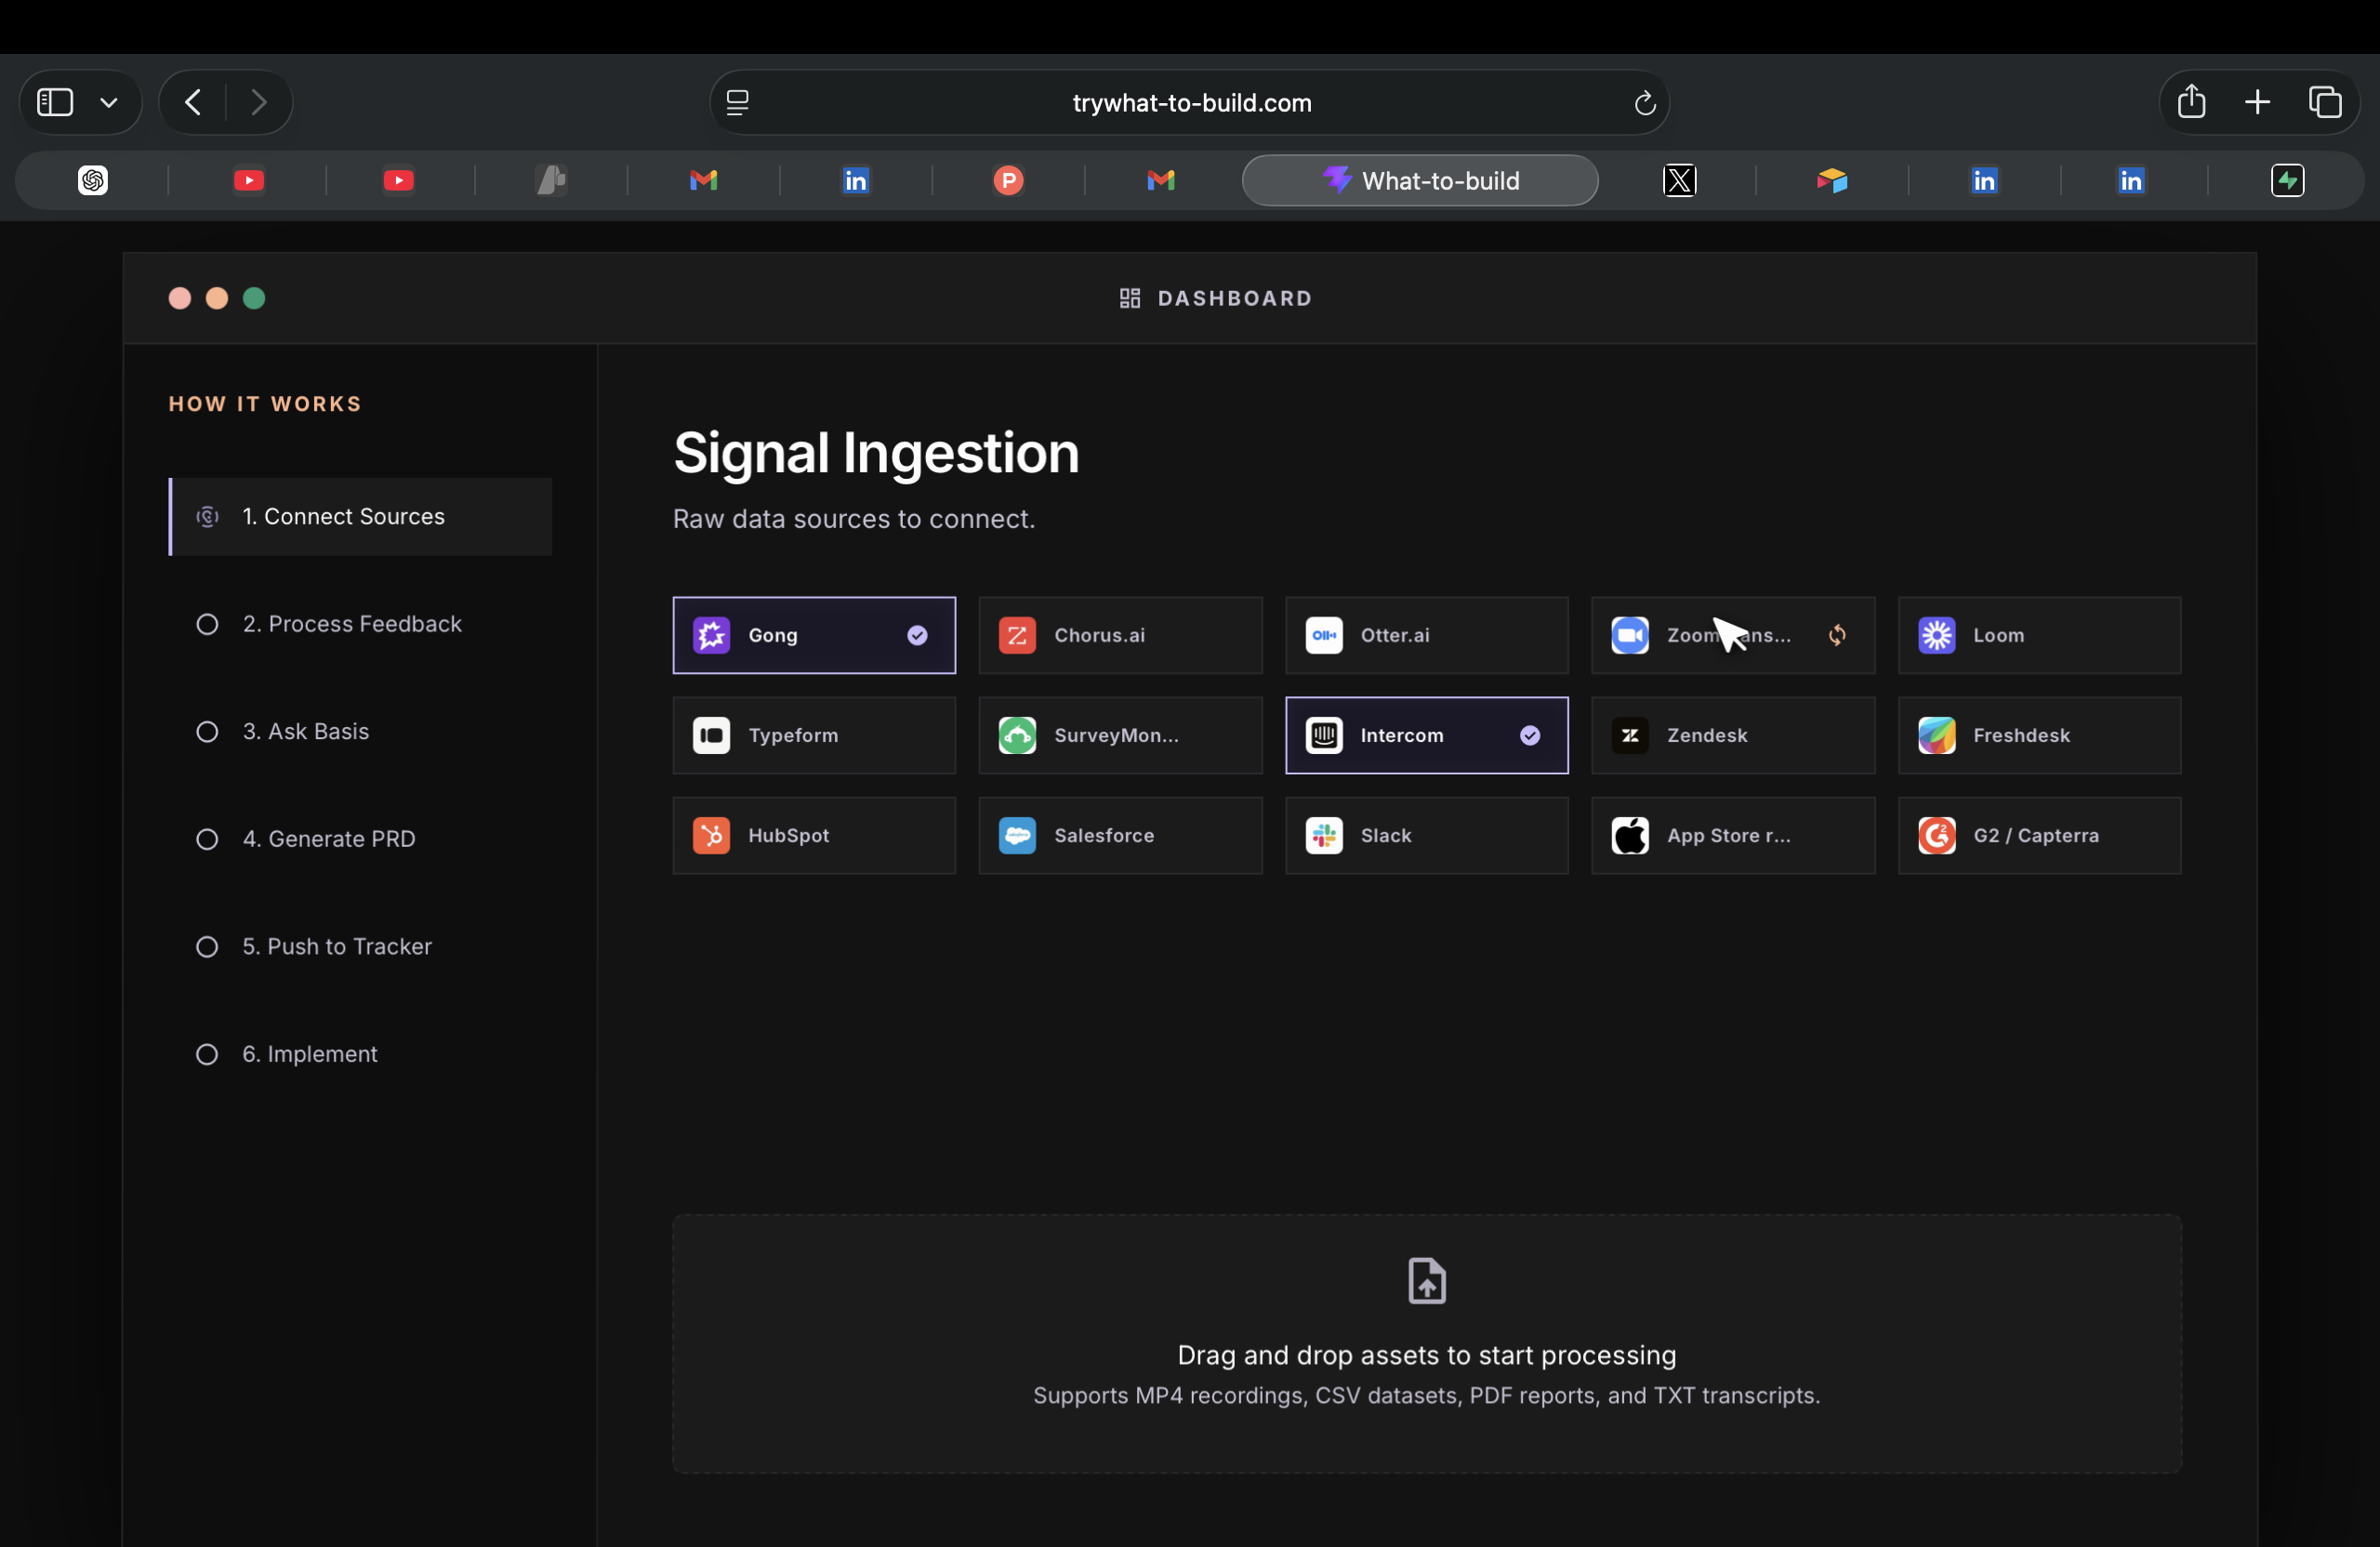The image size is (2380, 1547).
Task: Click the Safari share icon
Action: pyautogui.click(x=2191, y=102)
